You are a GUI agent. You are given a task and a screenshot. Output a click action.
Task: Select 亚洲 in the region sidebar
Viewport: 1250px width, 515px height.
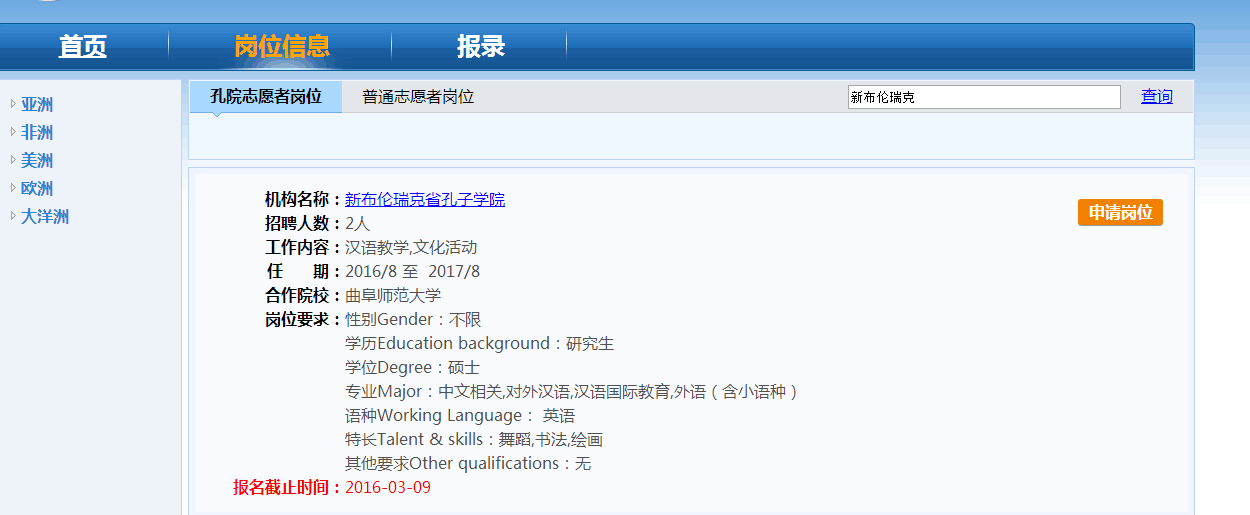(37, 104)
